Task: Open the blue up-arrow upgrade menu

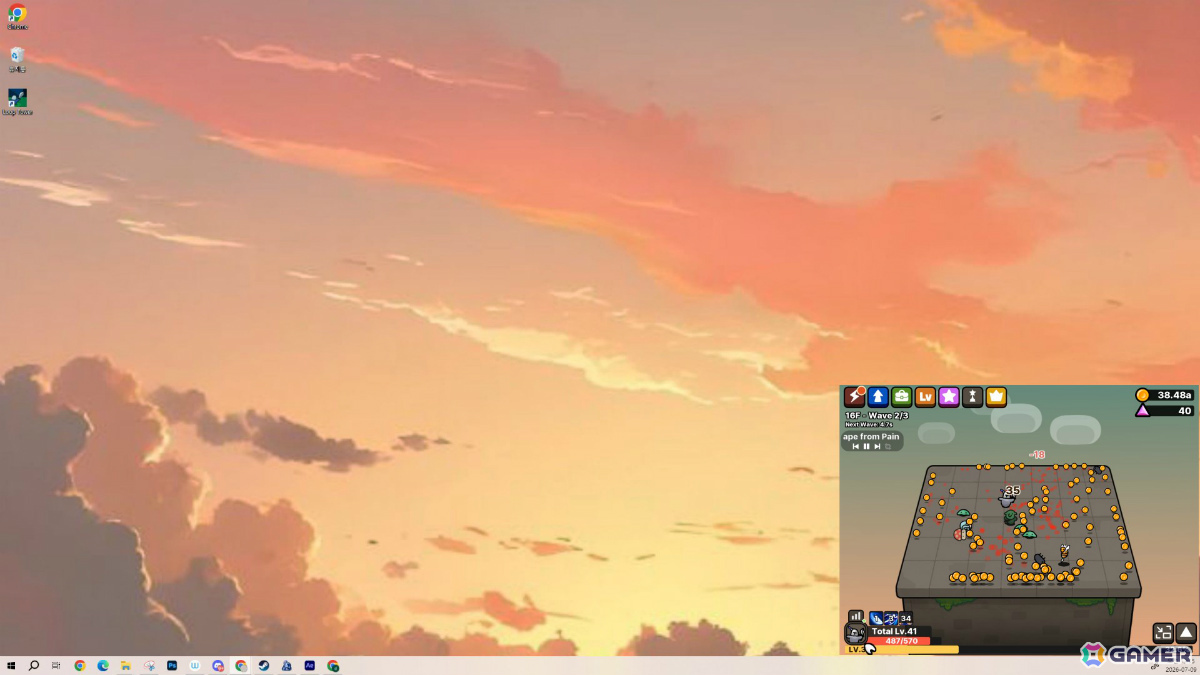Action: [x=878, y=397]
